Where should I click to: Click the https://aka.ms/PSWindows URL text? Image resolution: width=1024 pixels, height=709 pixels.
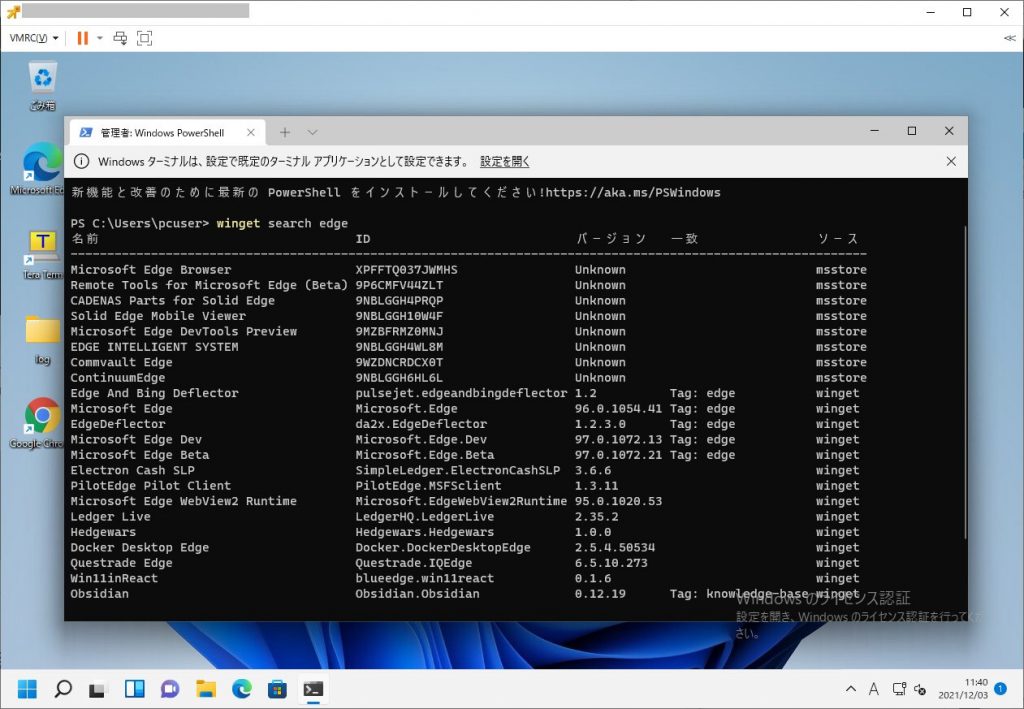coord(633,193)
